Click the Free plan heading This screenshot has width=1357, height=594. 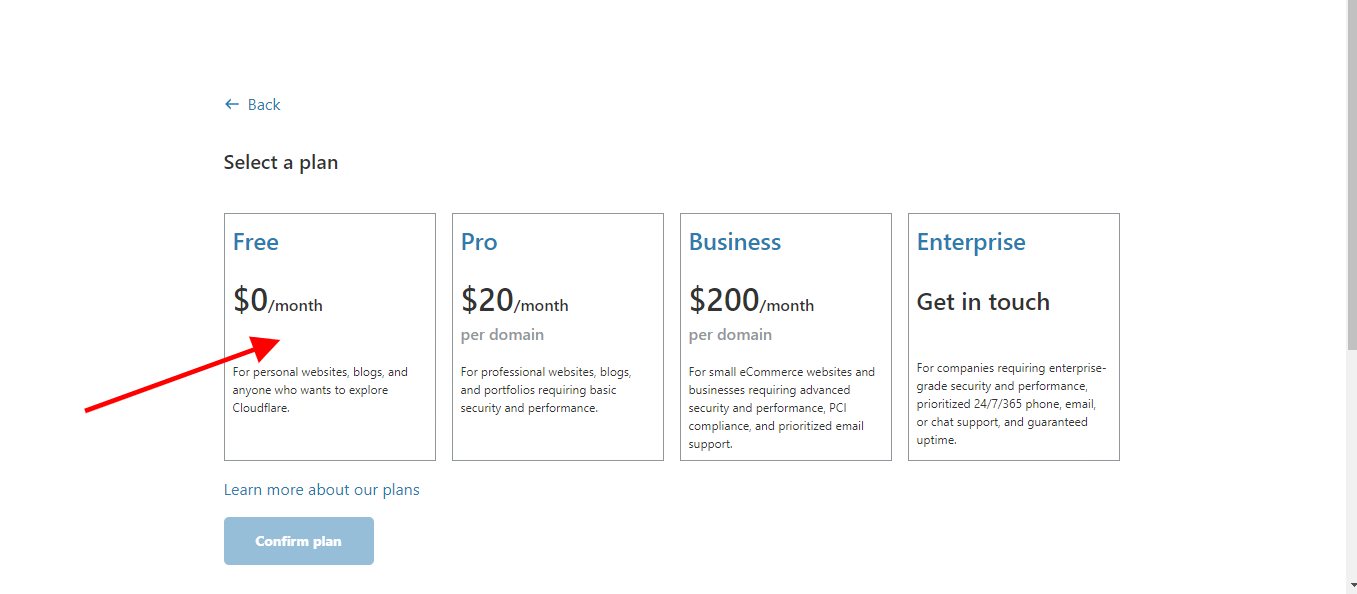click(256, 241)
